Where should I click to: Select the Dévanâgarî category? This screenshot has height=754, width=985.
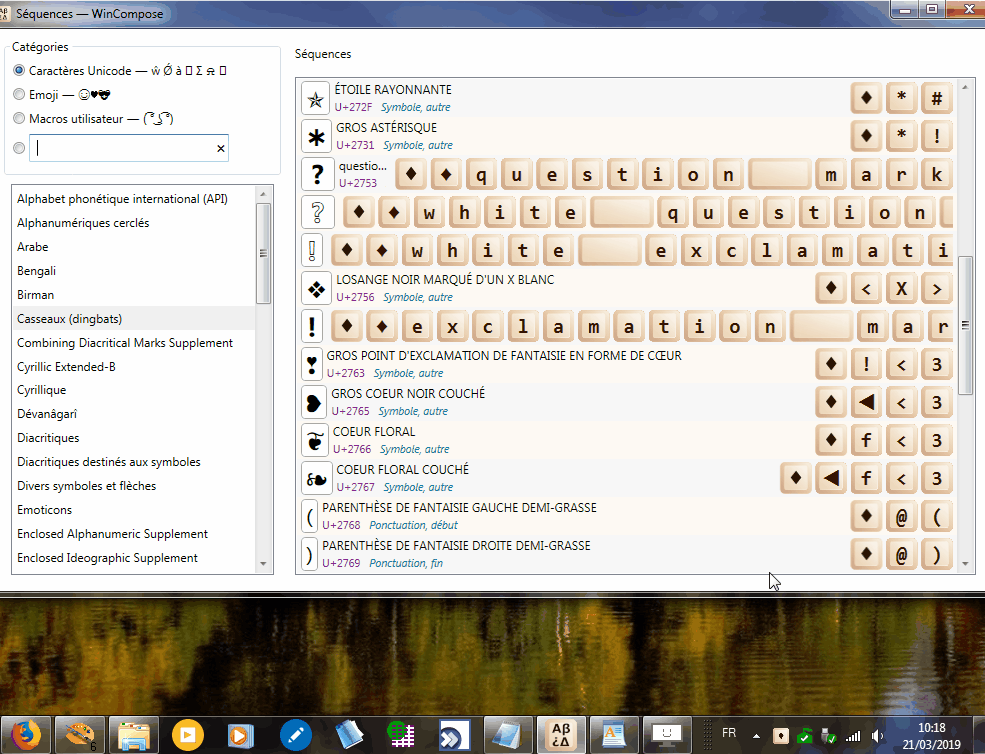coord(134,413)
